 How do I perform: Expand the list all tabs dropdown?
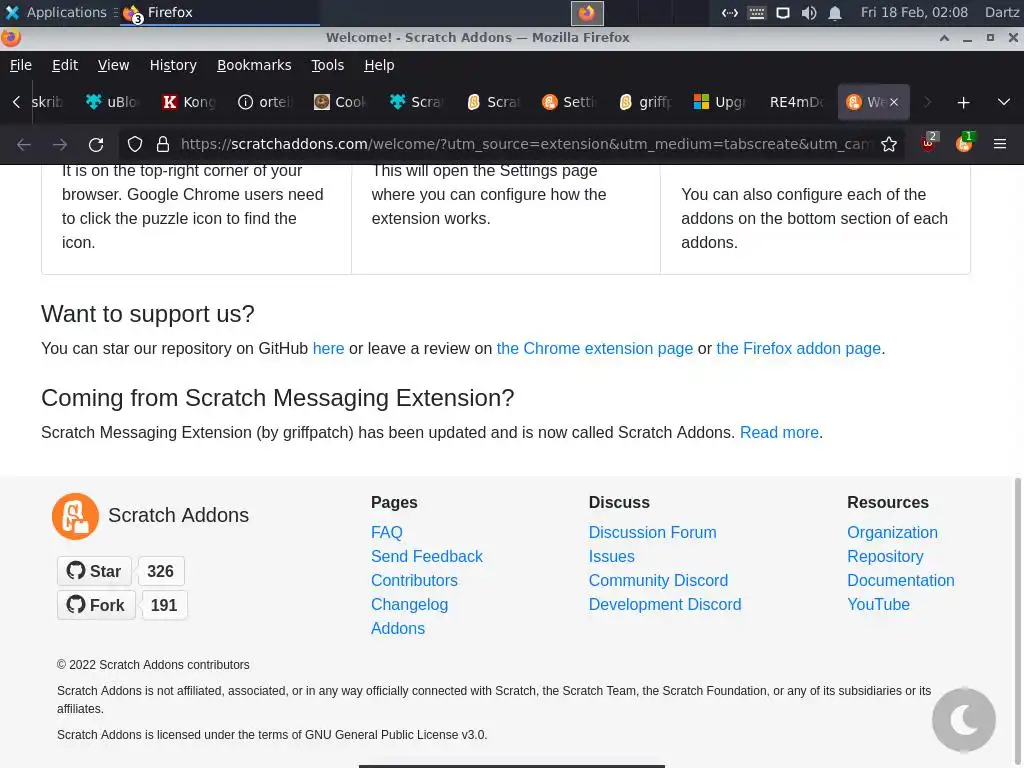tap(1004, 102)
